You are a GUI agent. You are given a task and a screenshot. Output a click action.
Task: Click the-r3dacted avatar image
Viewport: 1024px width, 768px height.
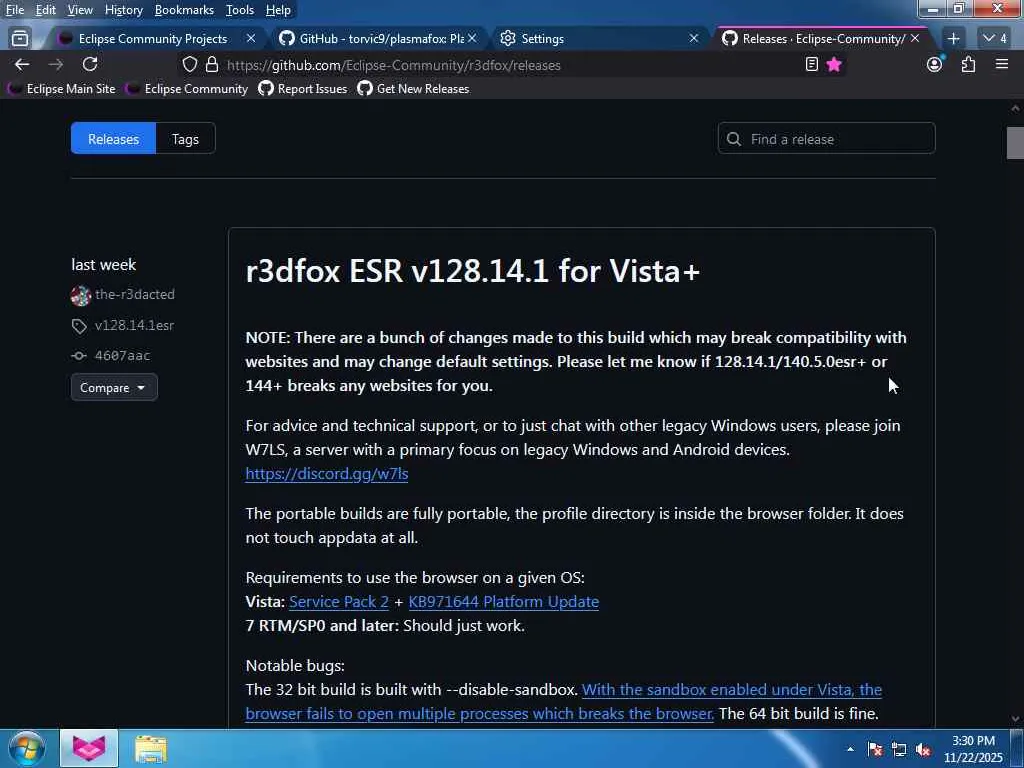click(80, 296)
